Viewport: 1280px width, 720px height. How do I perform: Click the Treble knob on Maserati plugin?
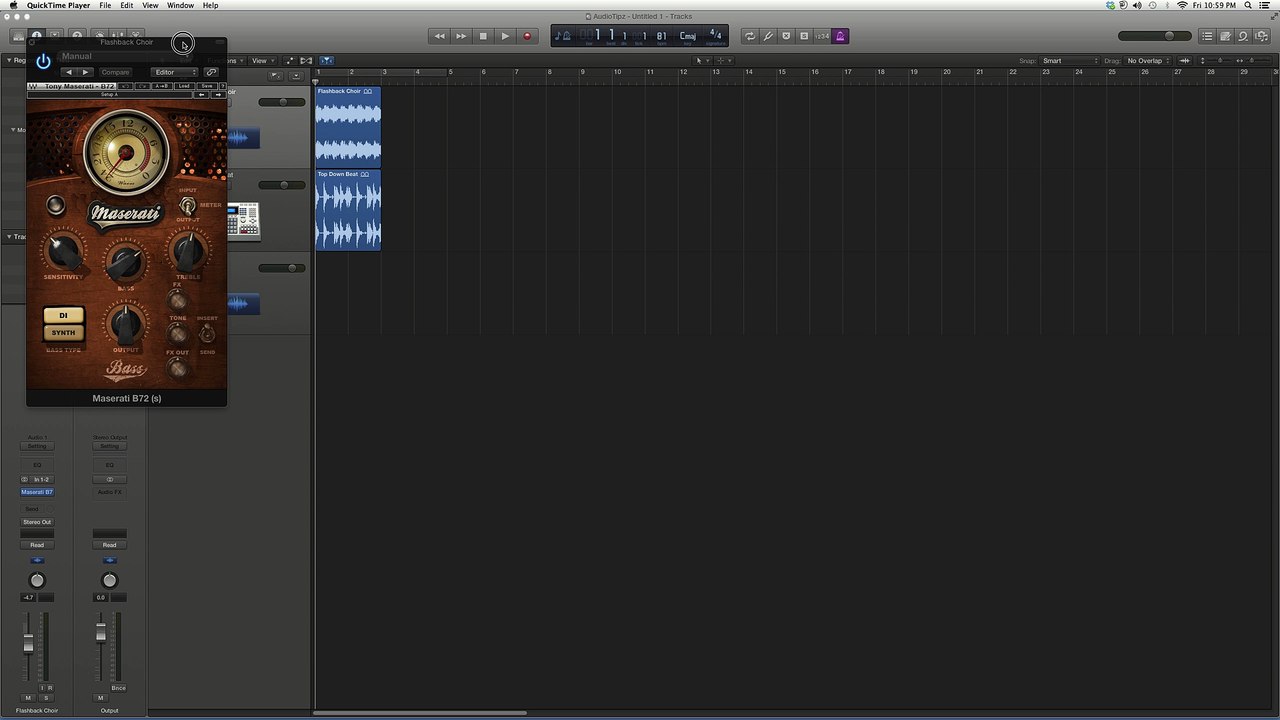tap(187, 251)
